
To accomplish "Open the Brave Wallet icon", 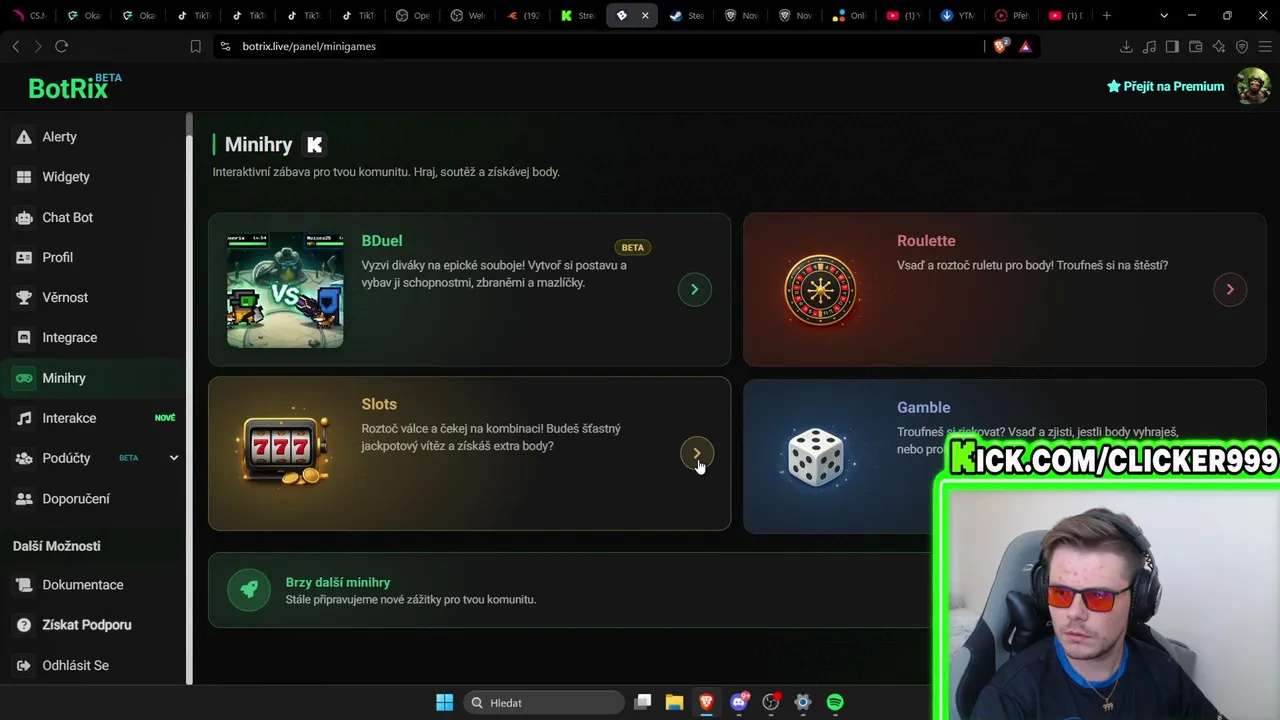I will point(1195,46).
